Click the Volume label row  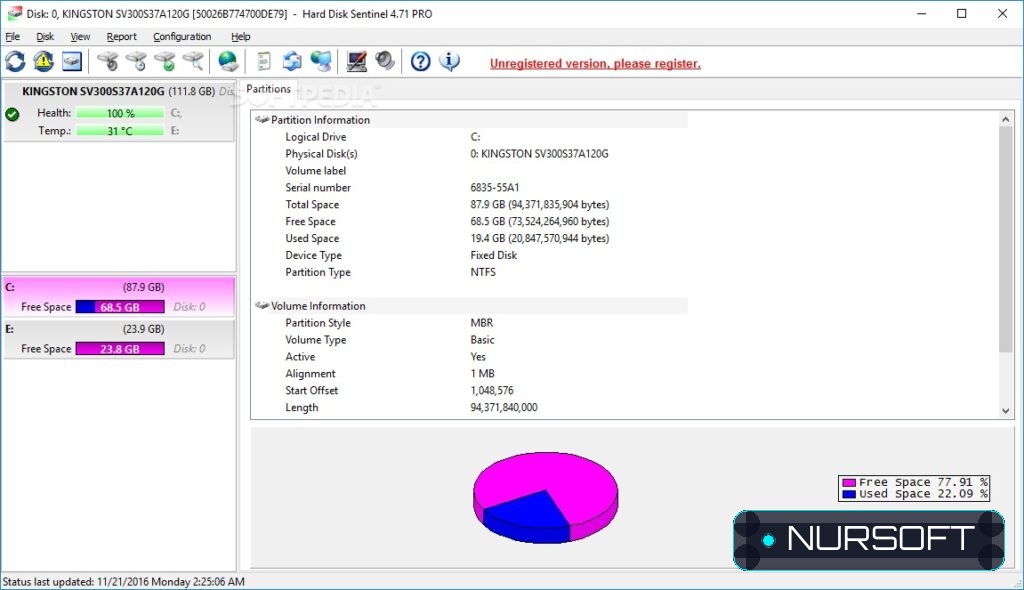coord(470,171)
